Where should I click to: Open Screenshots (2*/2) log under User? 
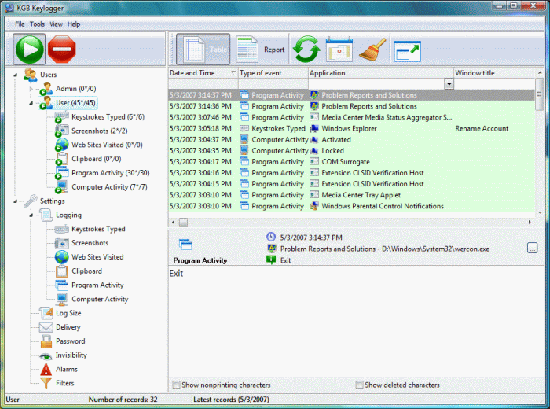click(99, 131)
